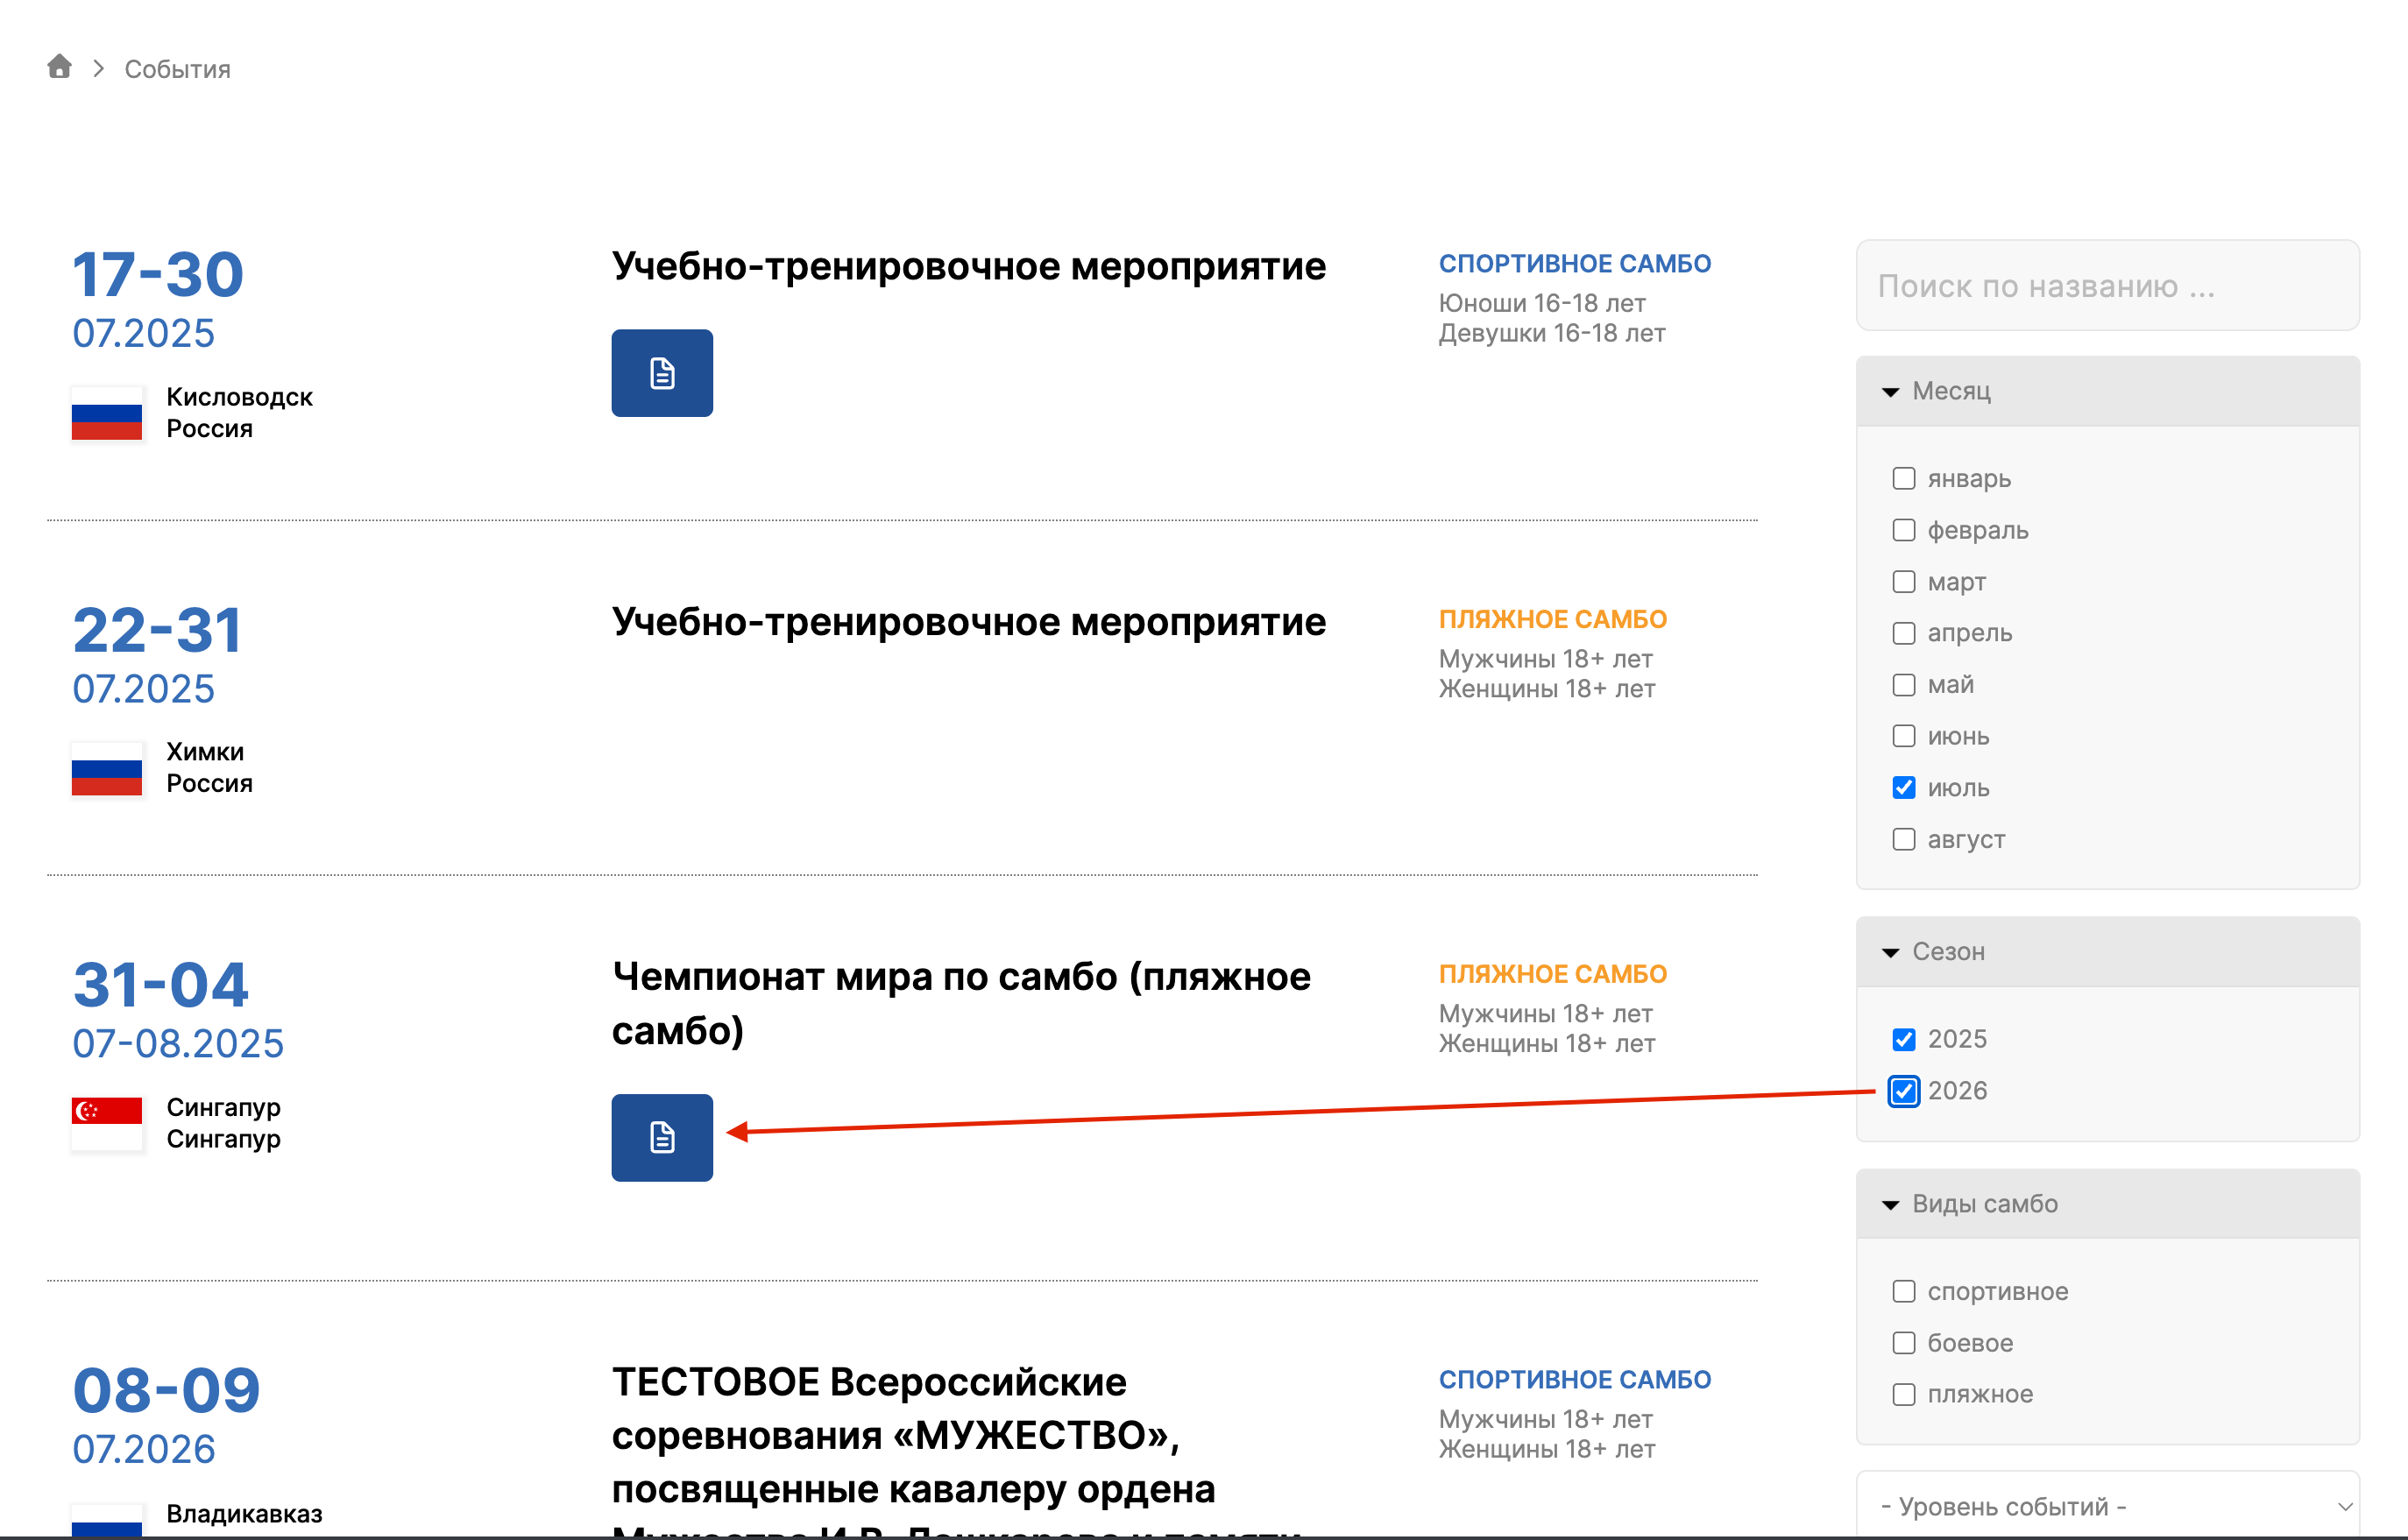Viewport: 2408px width, 1540px height.
Task: Uncheck the июль month checkbox
Action: tap(1903, 788)
